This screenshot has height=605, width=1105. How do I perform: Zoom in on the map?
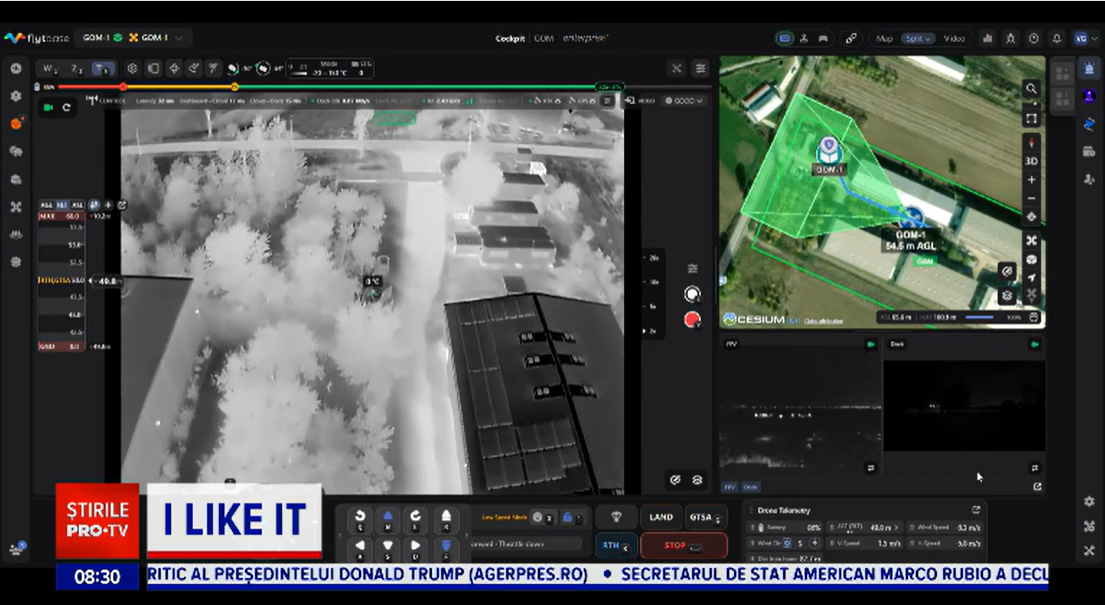coord(1031,180)
